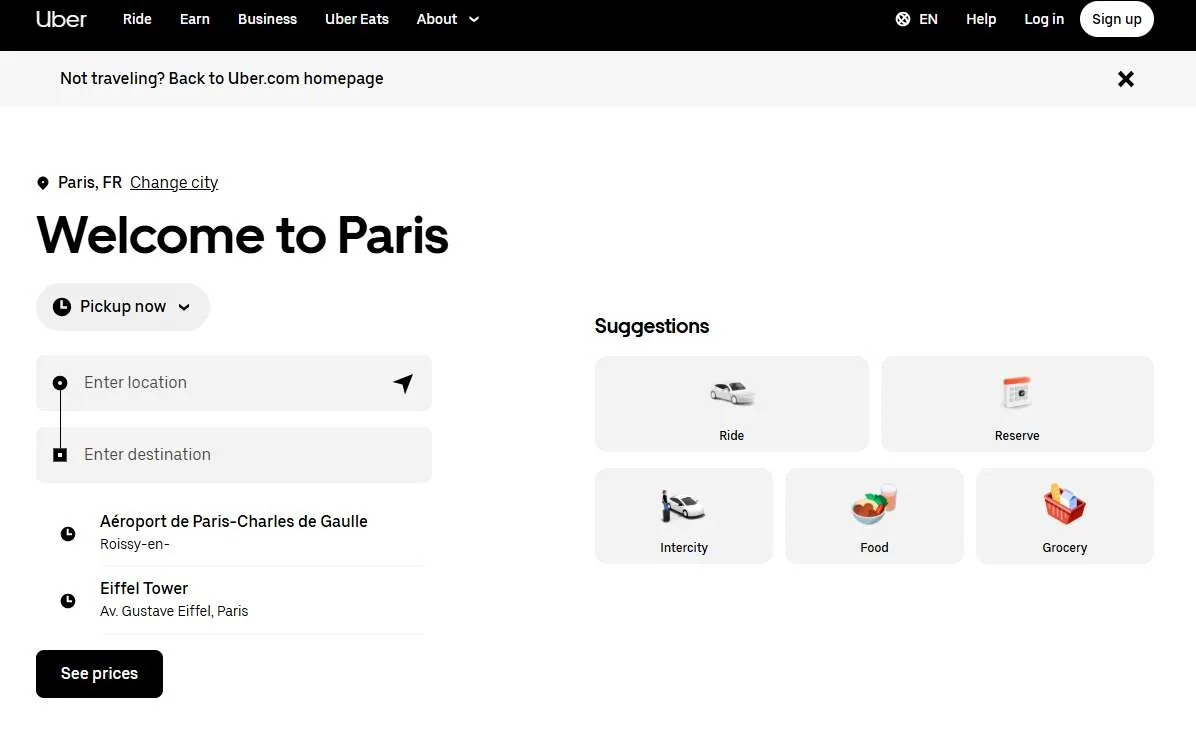Click the See prices button
The width and height of the screenshot is (1196, 735).
point(99,673)
